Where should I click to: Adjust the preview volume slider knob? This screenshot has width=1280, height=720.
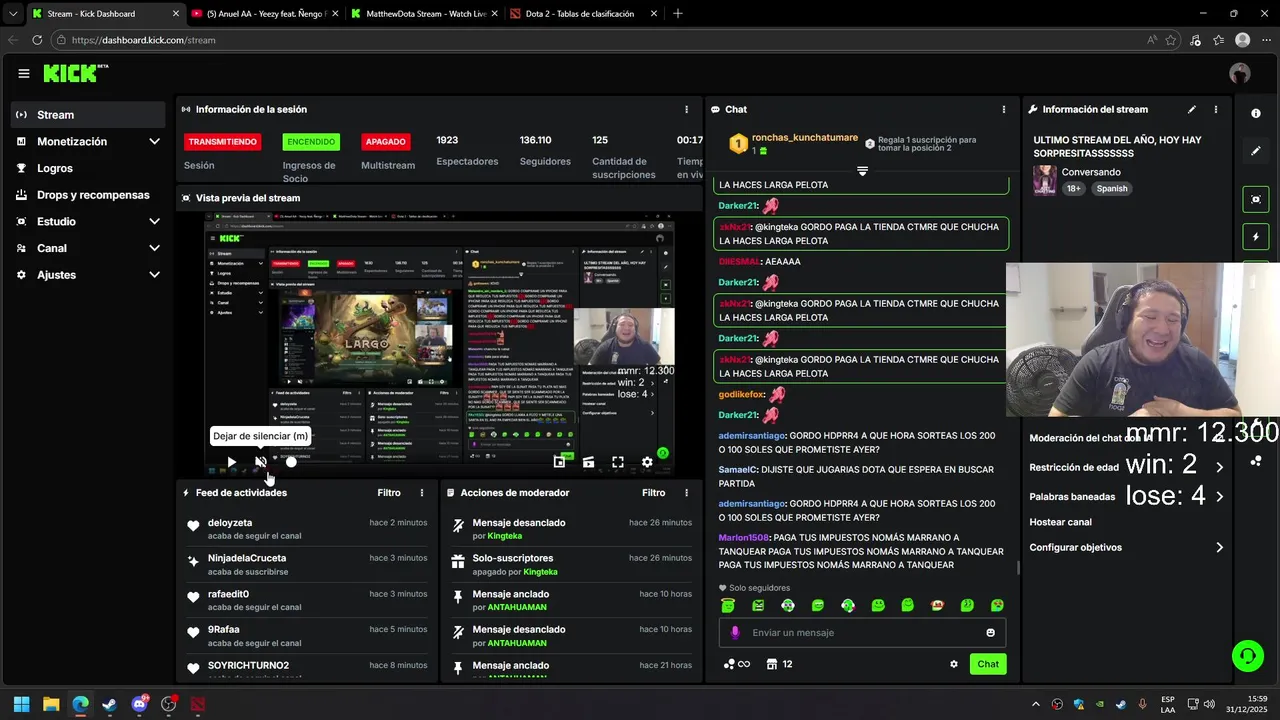tap(291, 462)
